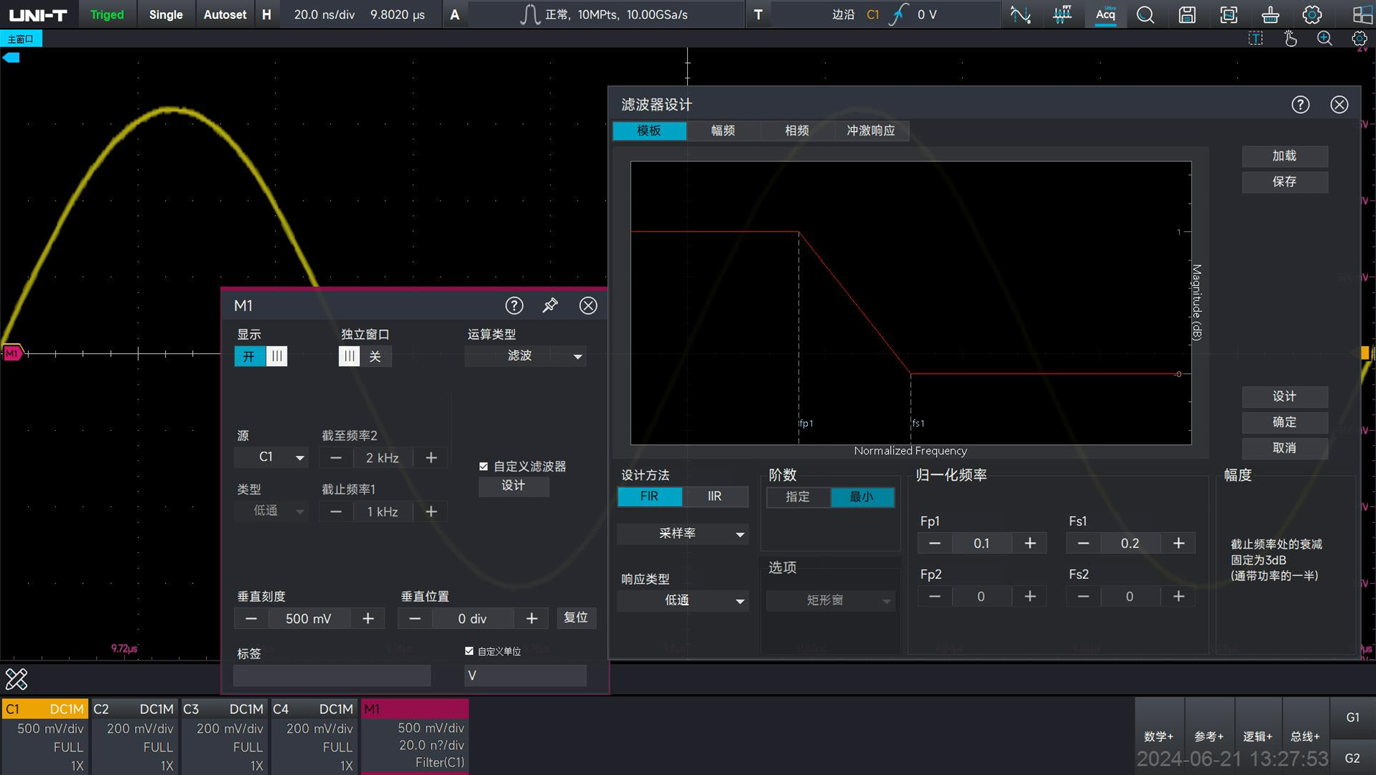Close the M1 math panel

(588, 305)
